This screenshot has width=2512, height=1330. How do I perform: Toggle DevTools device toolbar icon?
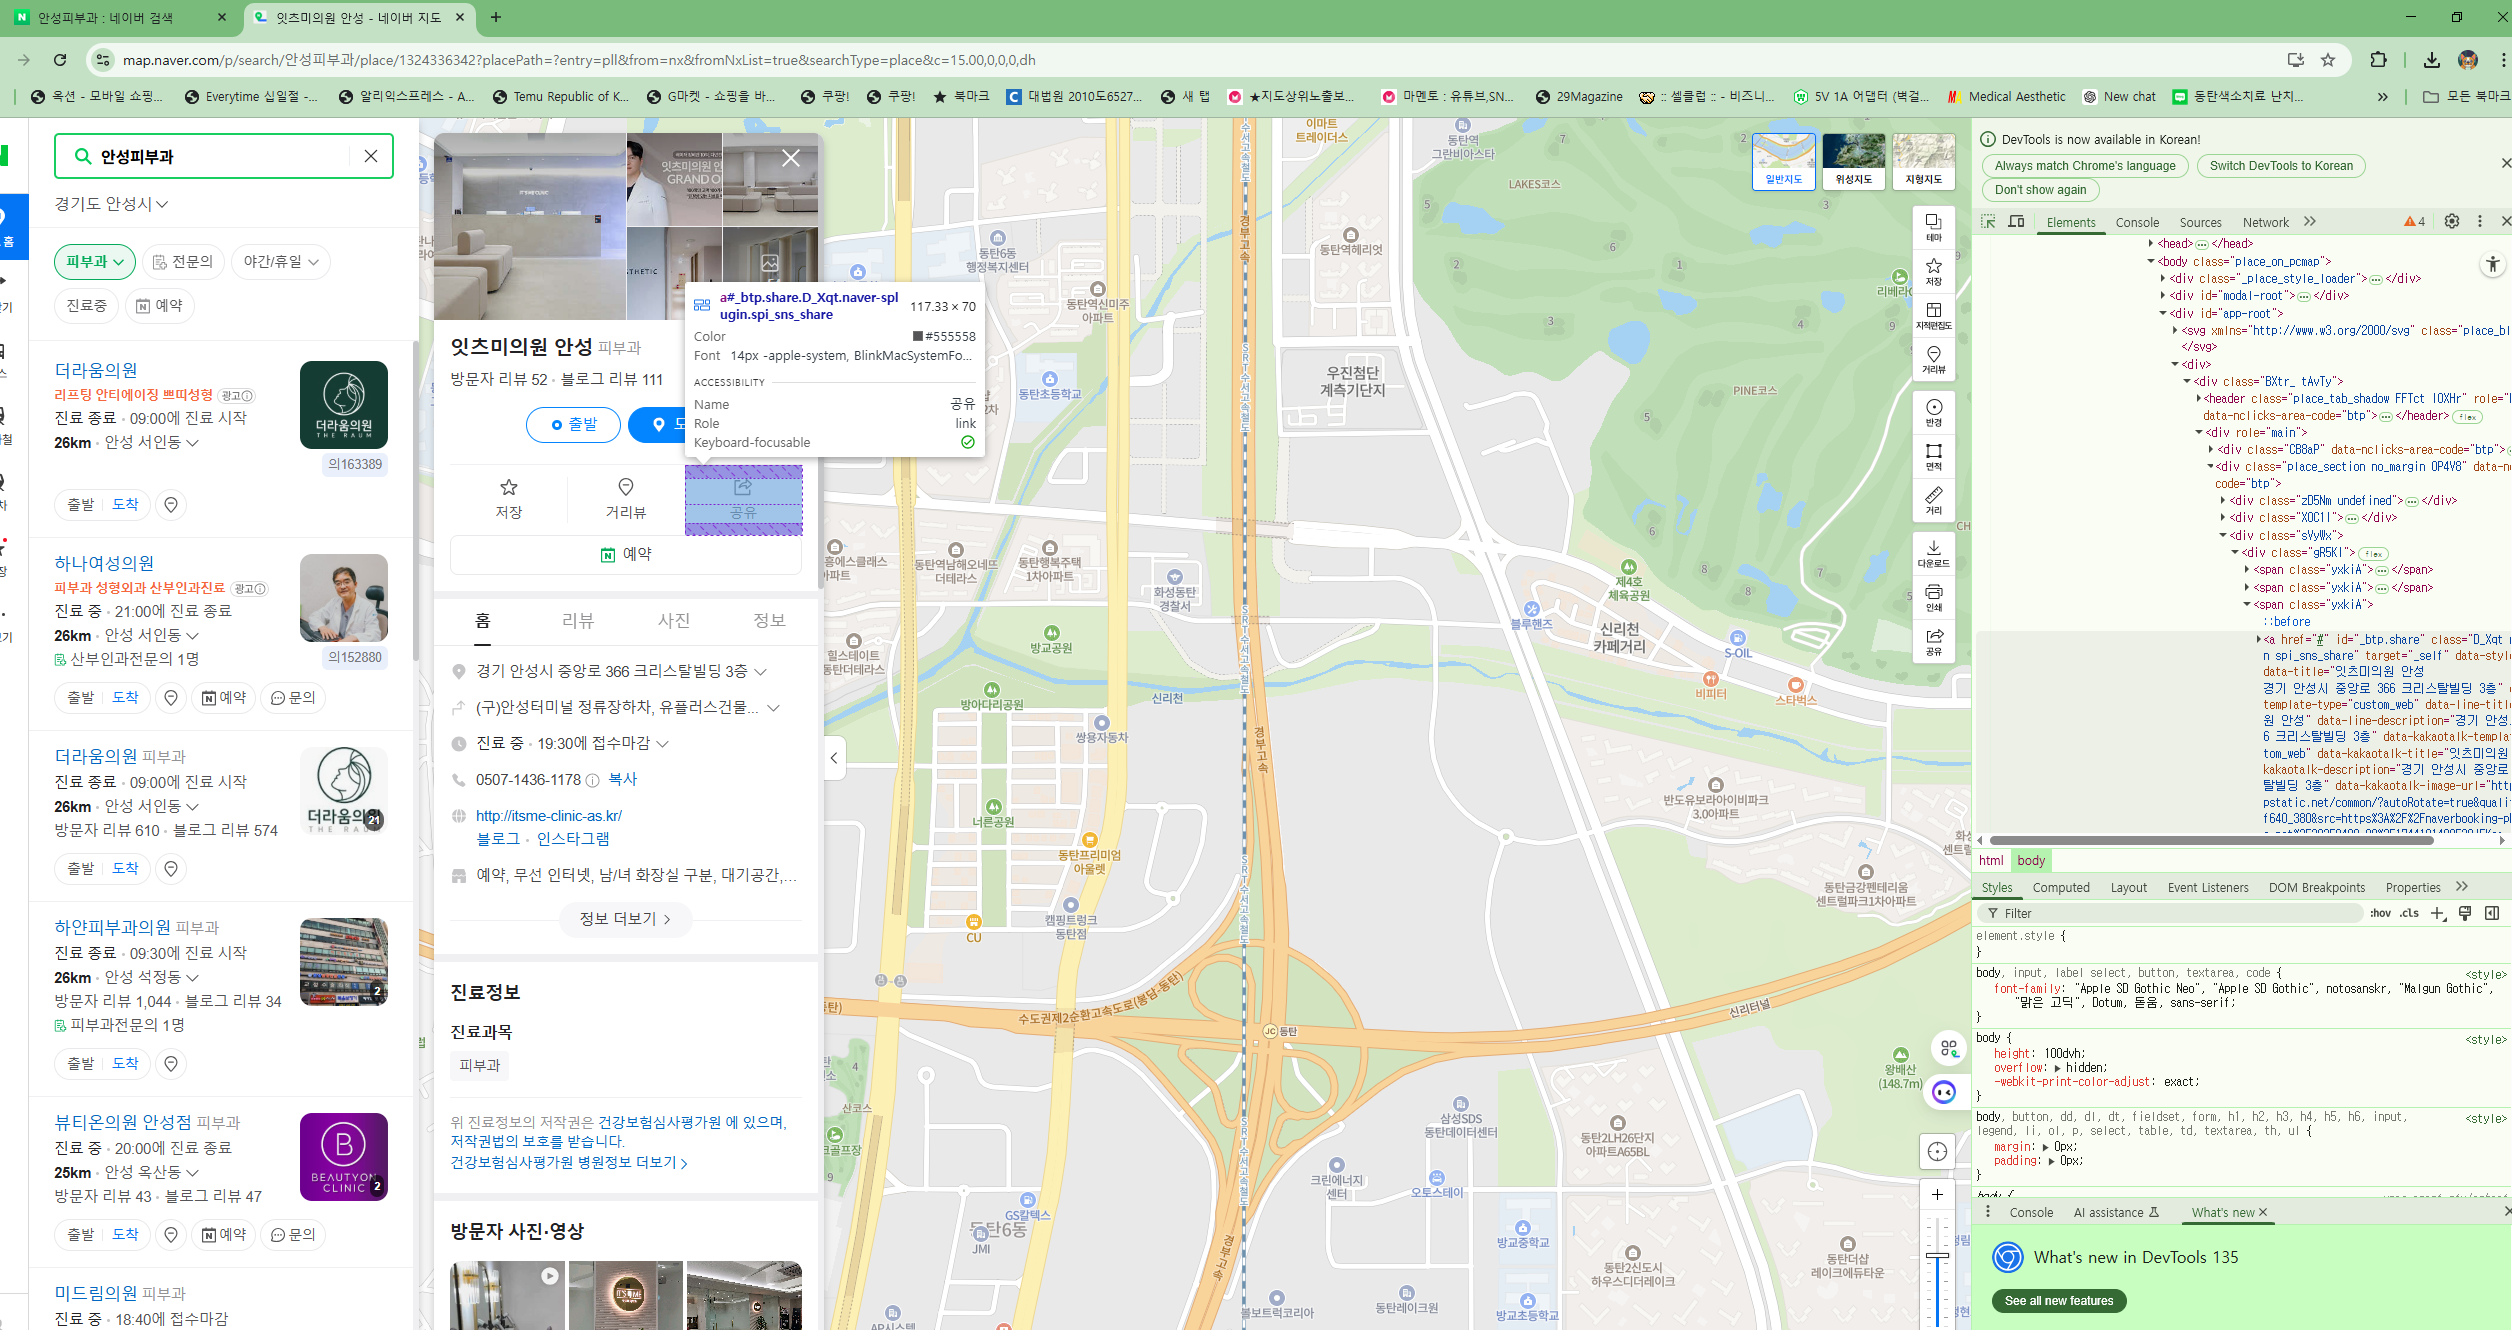tap(2016, 222)
